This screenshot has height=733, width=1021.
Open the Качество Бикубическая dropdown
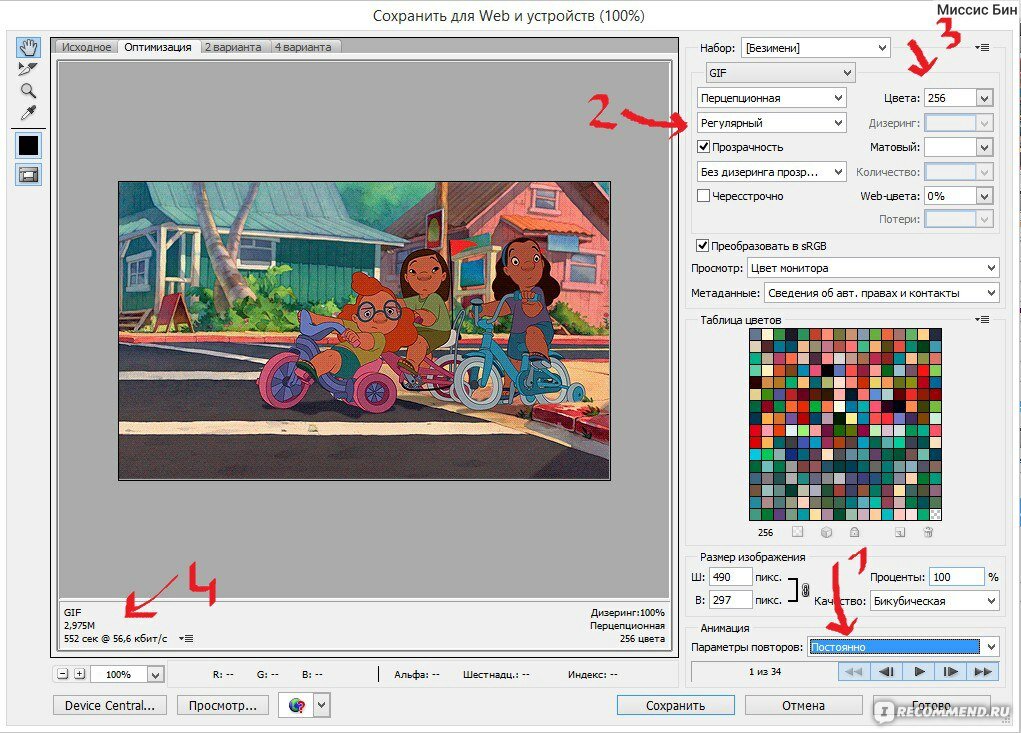[934, 601]
